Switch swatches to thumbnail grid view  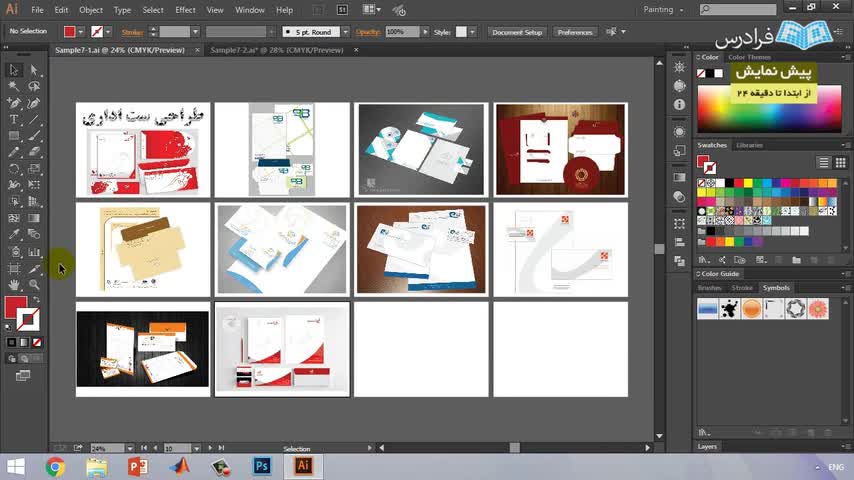[x=840, y=162]
